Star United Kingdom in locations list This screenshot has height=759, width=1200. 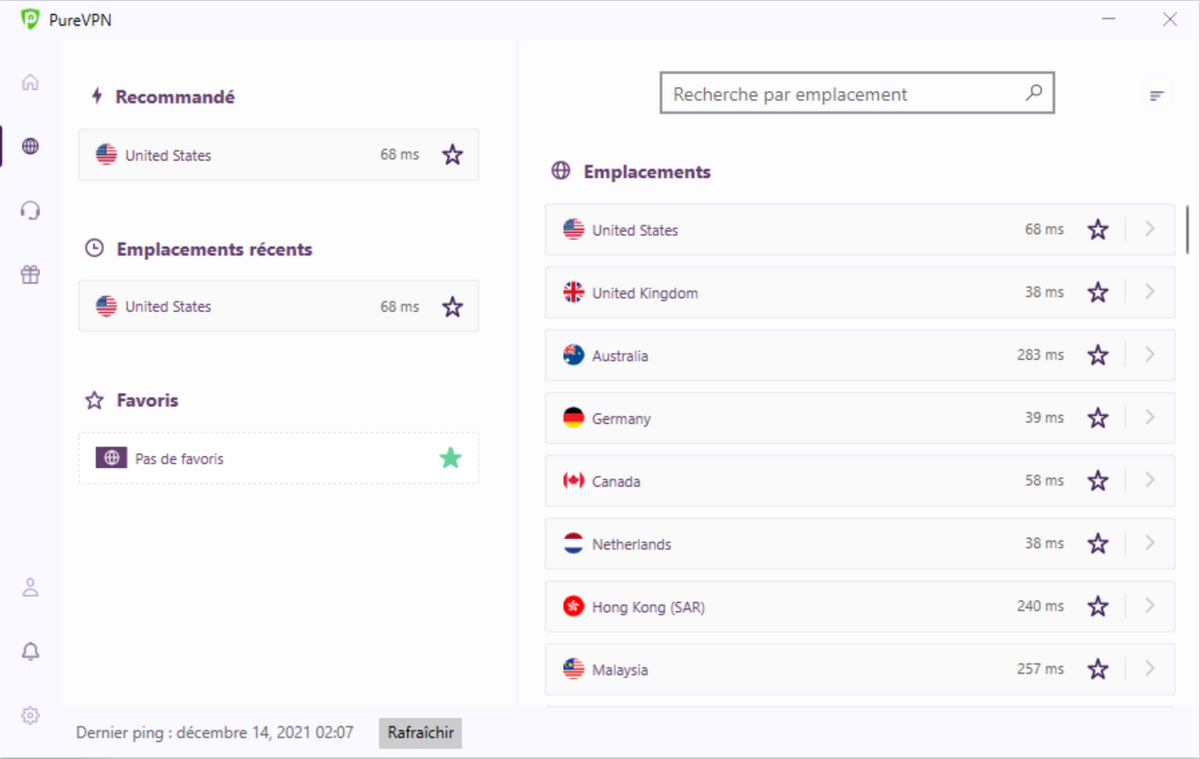1098,293
